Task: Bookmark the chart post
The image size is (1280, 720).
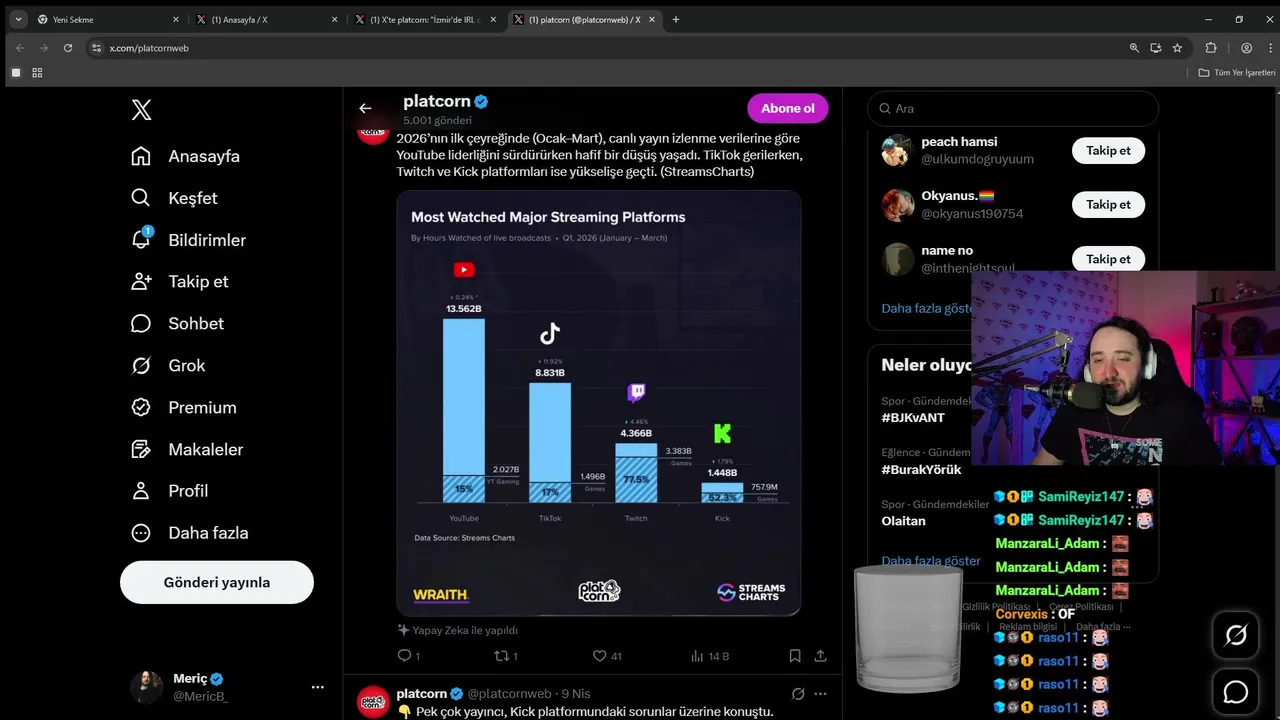Action: click(795, 656)
